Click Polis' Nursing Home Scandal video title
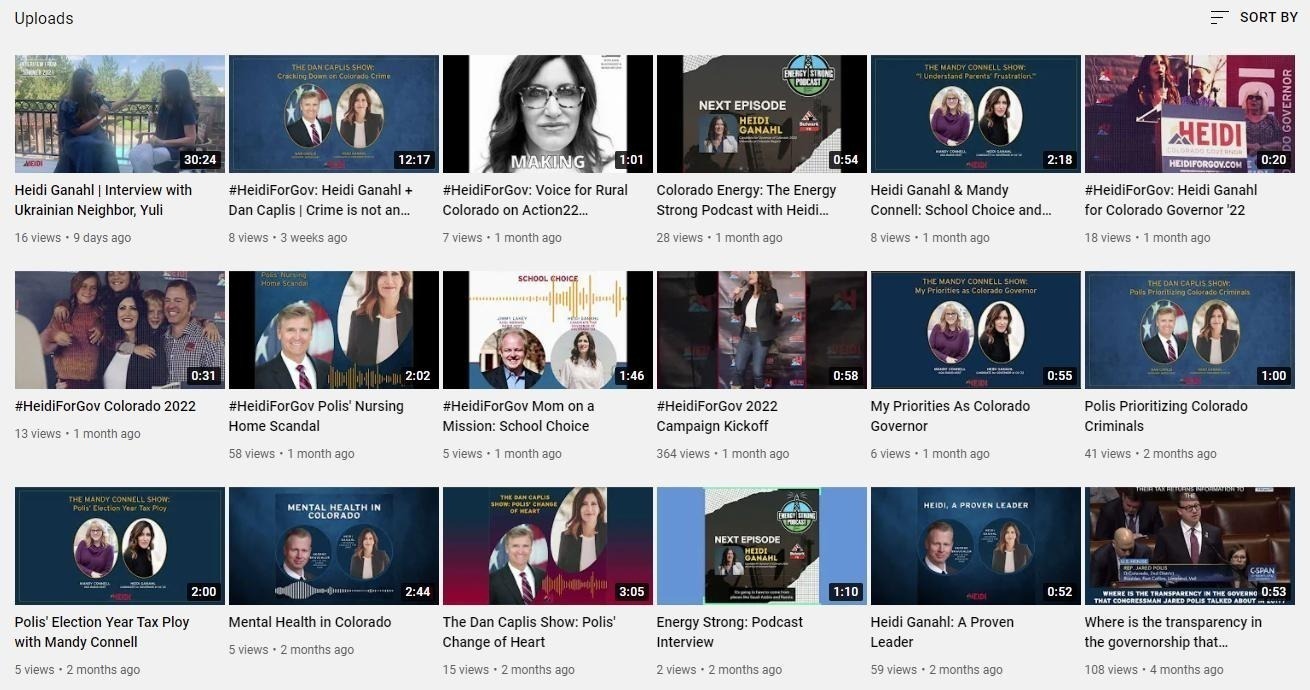Viewport: 1310px width, 690px height. point(316,416)
